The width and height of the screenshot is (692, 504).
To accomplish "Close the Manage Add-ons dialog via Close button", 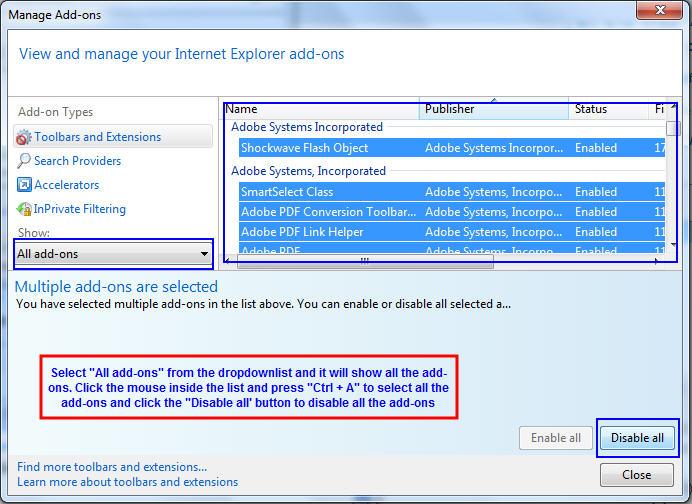I will pyautogui.click(x=637, y=475).
